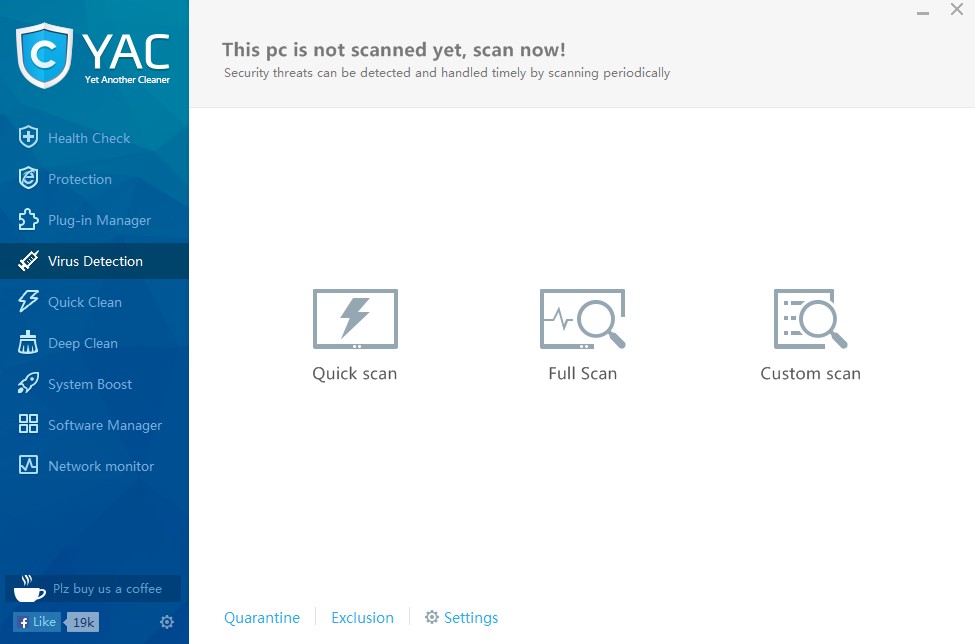The image size is (975, 644).
Task: Open the Protection section
Action: pos(95,179)
